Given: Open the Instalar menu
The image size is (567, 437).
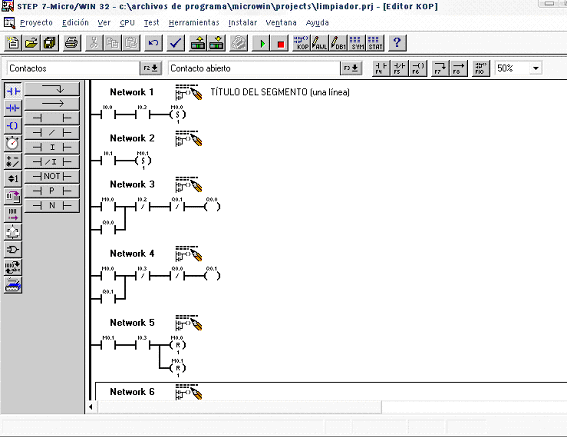Looking at the screenshot, I should point(242,23).
